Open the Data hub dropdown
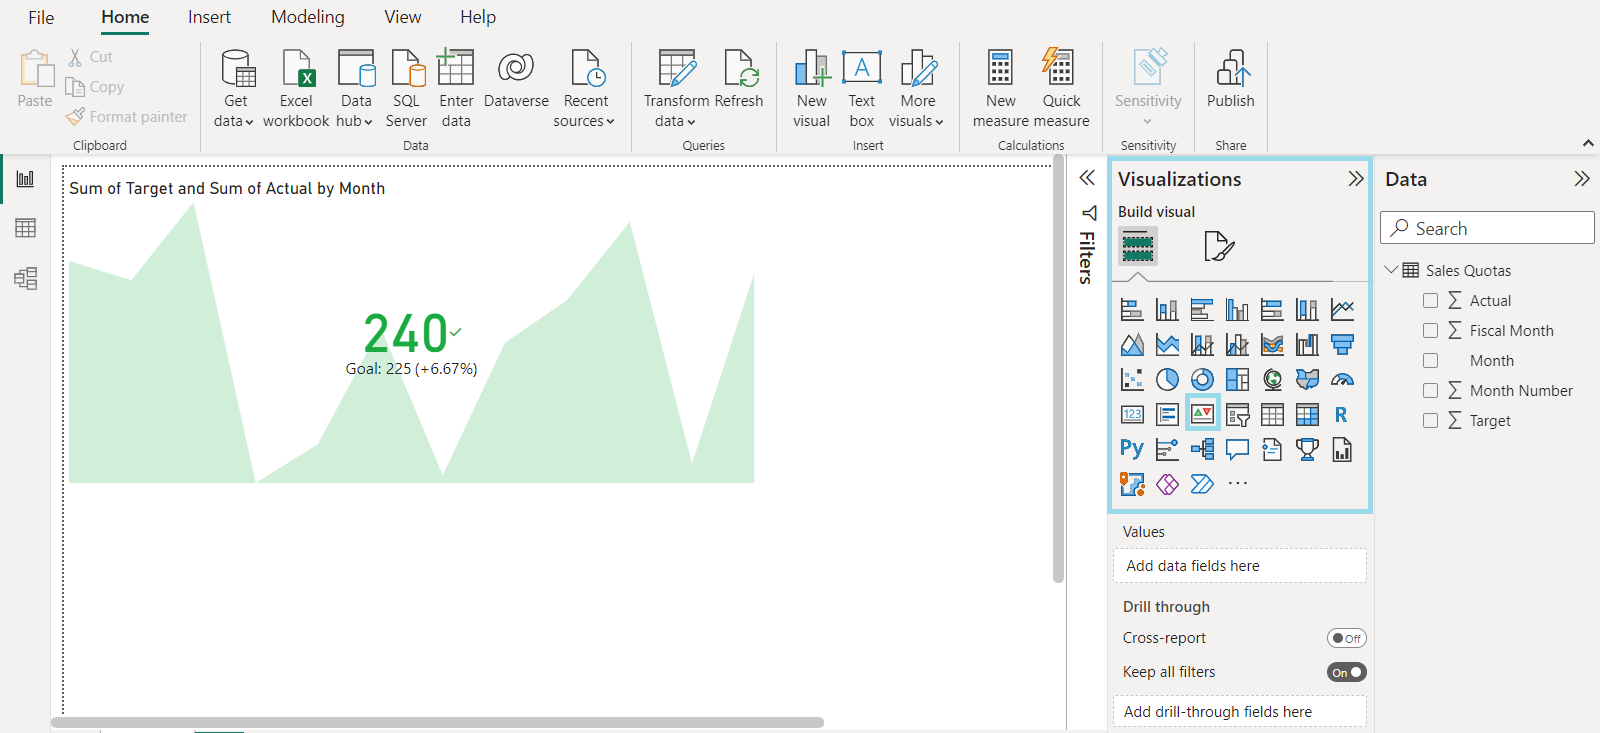Screen dimensions: 1600x733 click(356, 89)
